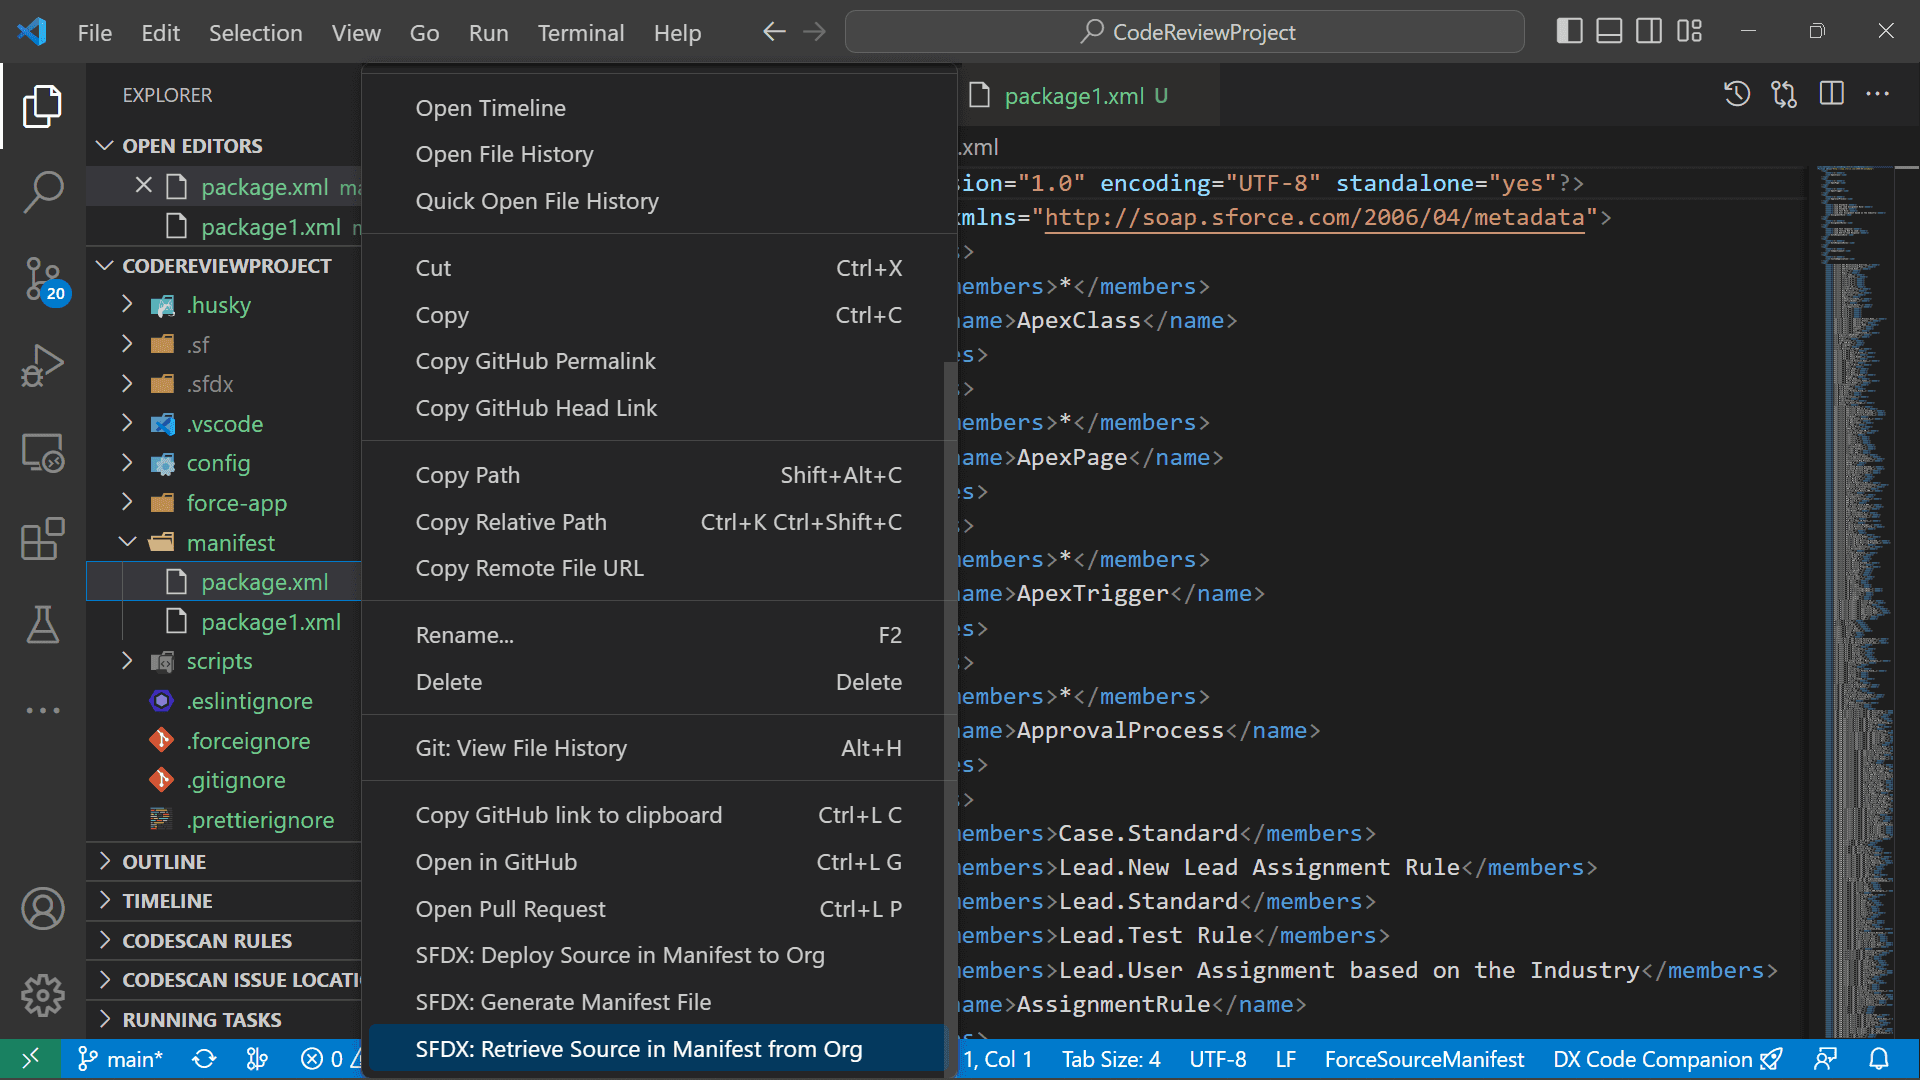Expand the OUTLINE section
Screen dimensions: 1920x1080
(164, 862)
